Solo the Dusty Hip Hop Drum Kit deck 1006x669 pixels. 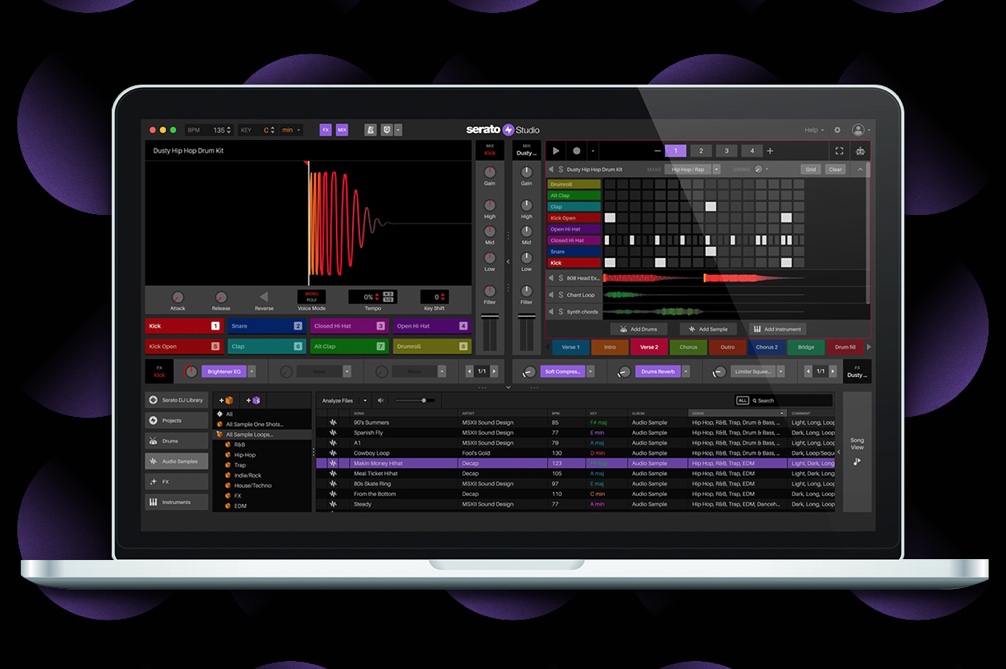pos(561,169)
